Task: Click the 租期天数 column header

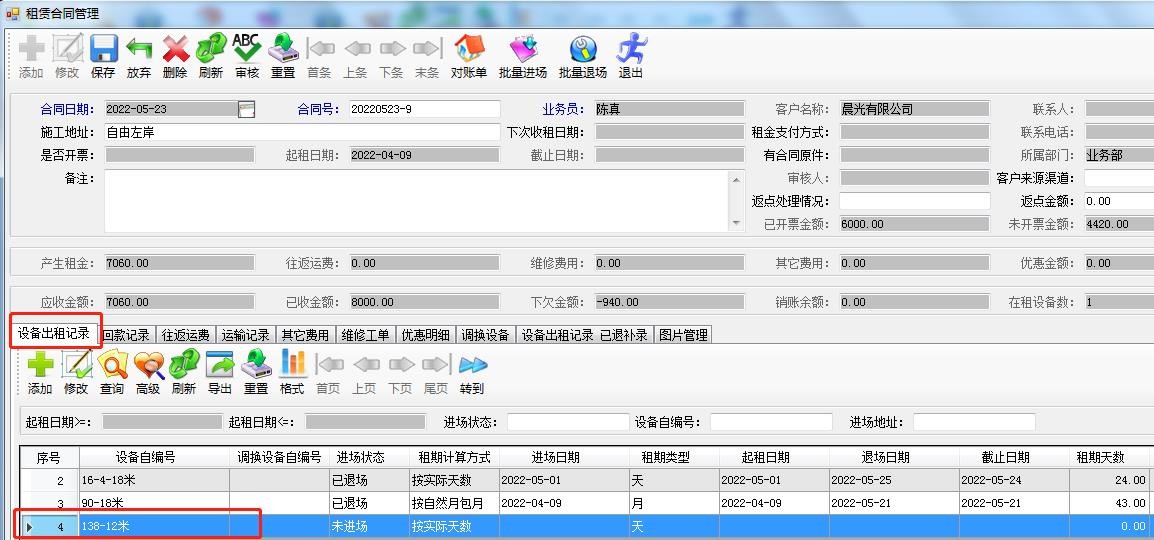Action: (x=1108, y=457)
